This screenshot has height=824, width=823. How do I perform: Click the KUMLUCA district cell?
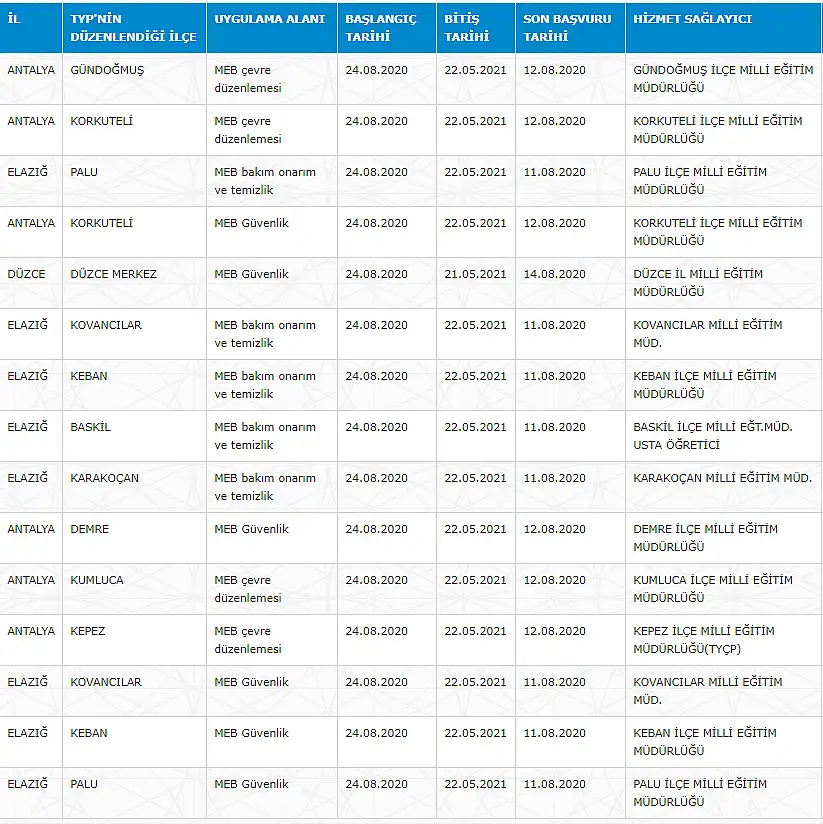135,589
